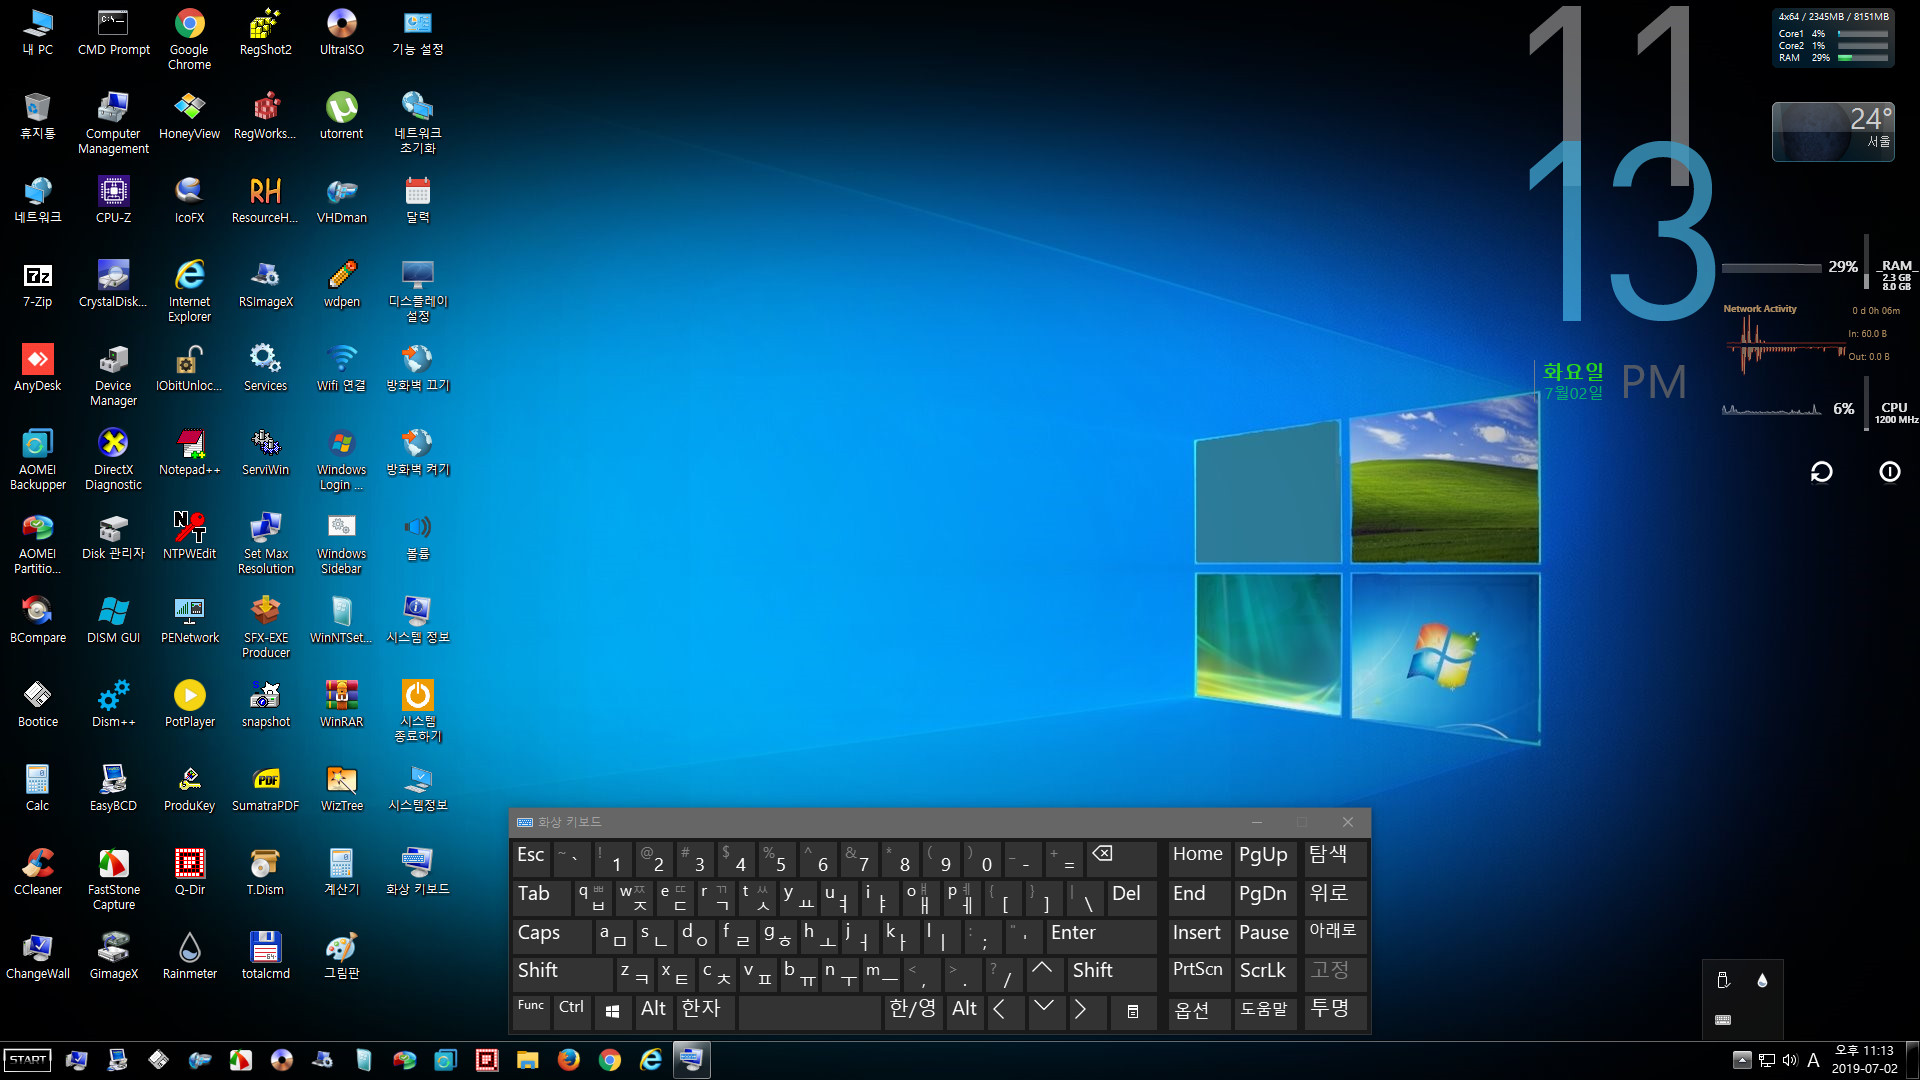Screen dimensions: 1920x1080
Task: Open Google Chrome desktop shortcut
Action: pyautogui.click(x=189, y=39)
